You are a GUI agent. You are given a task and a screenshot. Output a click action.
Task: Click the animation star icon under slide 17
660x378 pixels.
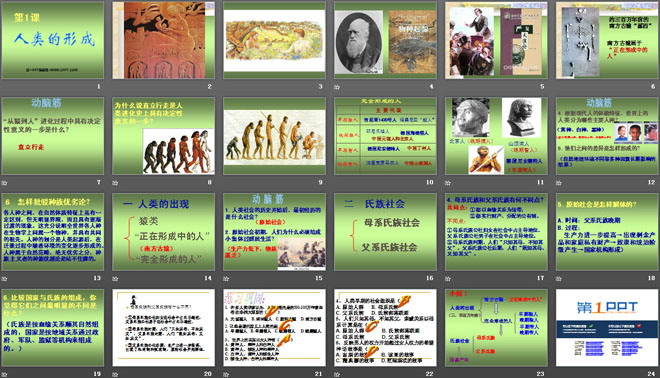point(448,279)
